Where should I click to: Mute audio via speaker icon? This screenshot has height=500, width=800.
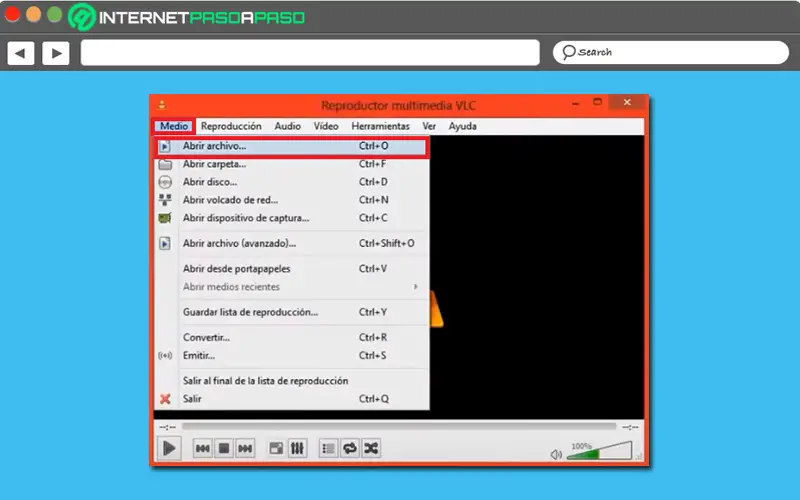[556, 454]
